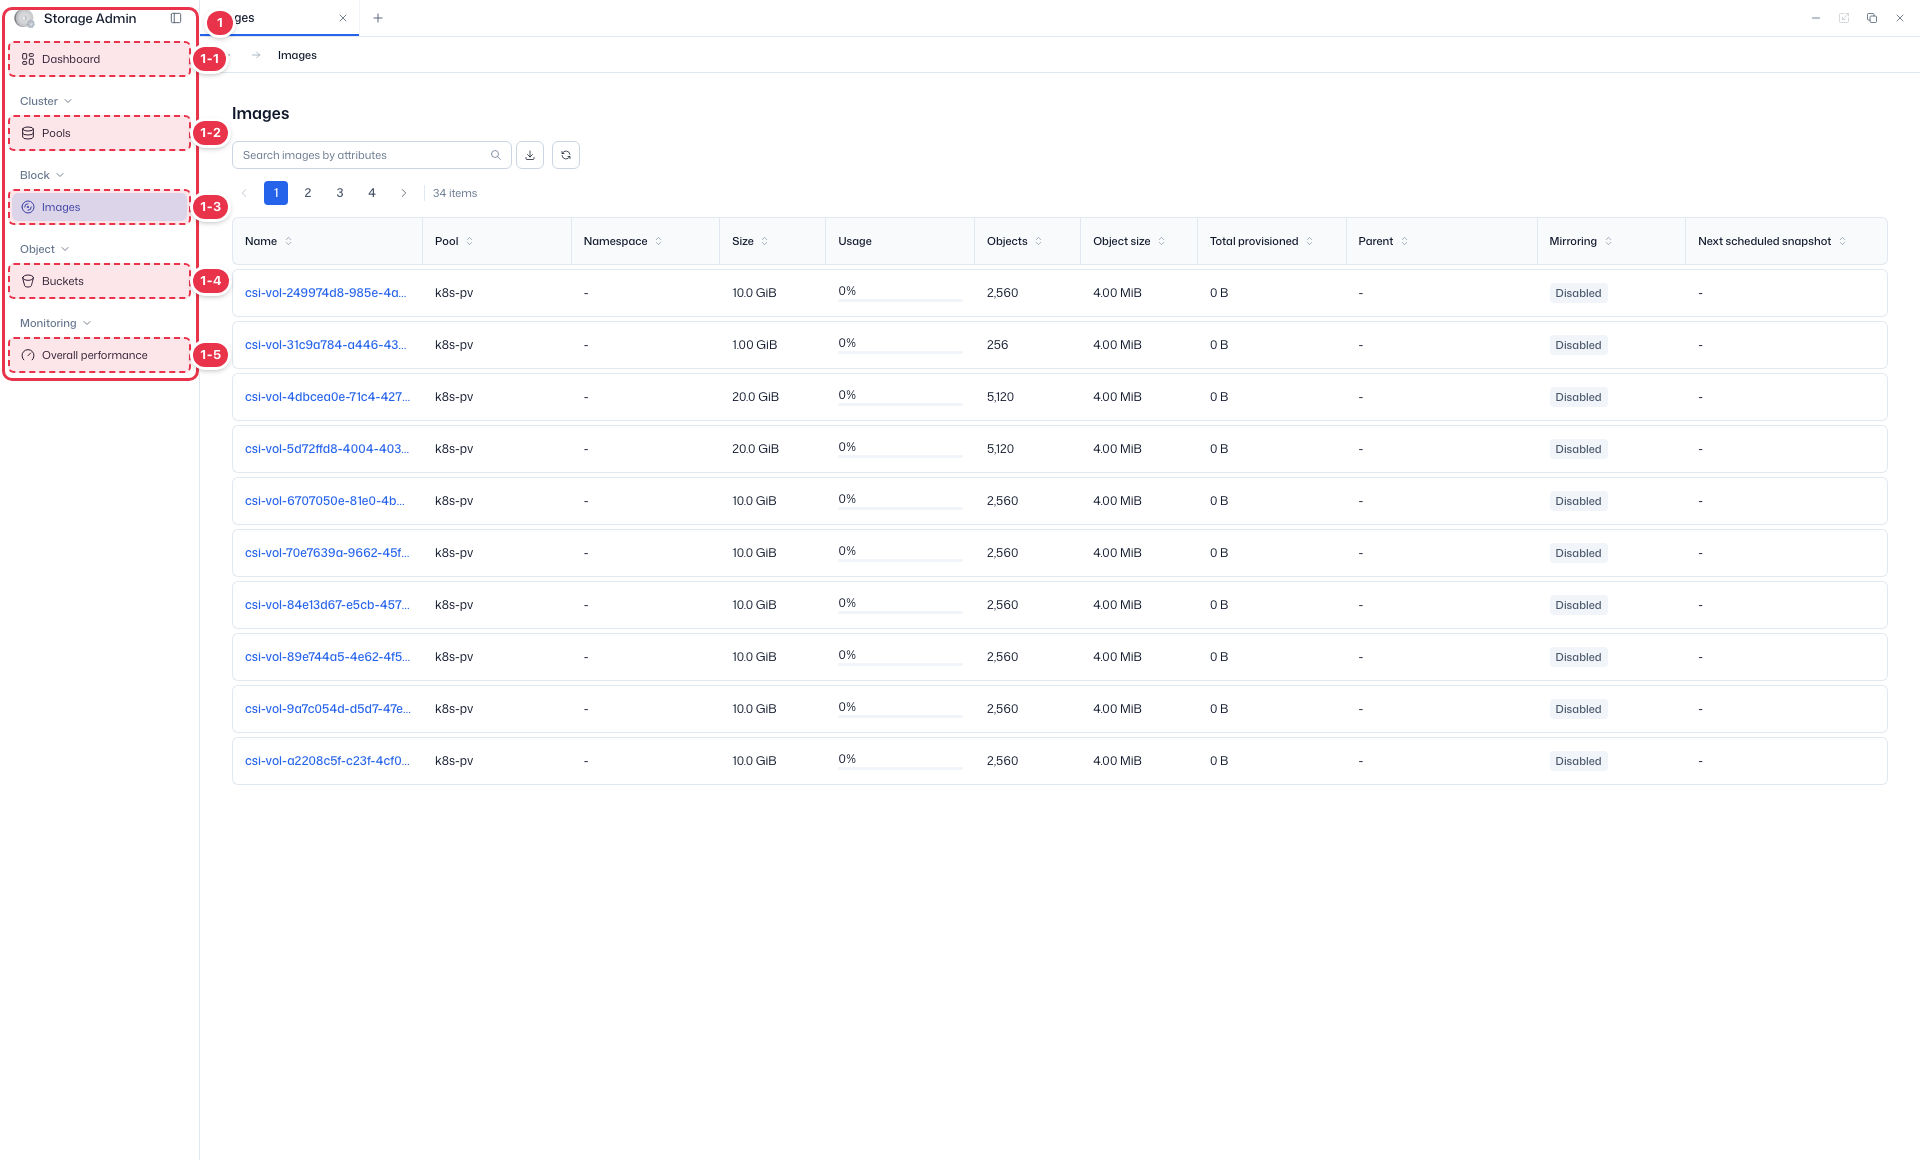Click usage bar of csi-vol-6707050e row
The height and width of the screenshot is (1160, 1920).
(900, 509)
